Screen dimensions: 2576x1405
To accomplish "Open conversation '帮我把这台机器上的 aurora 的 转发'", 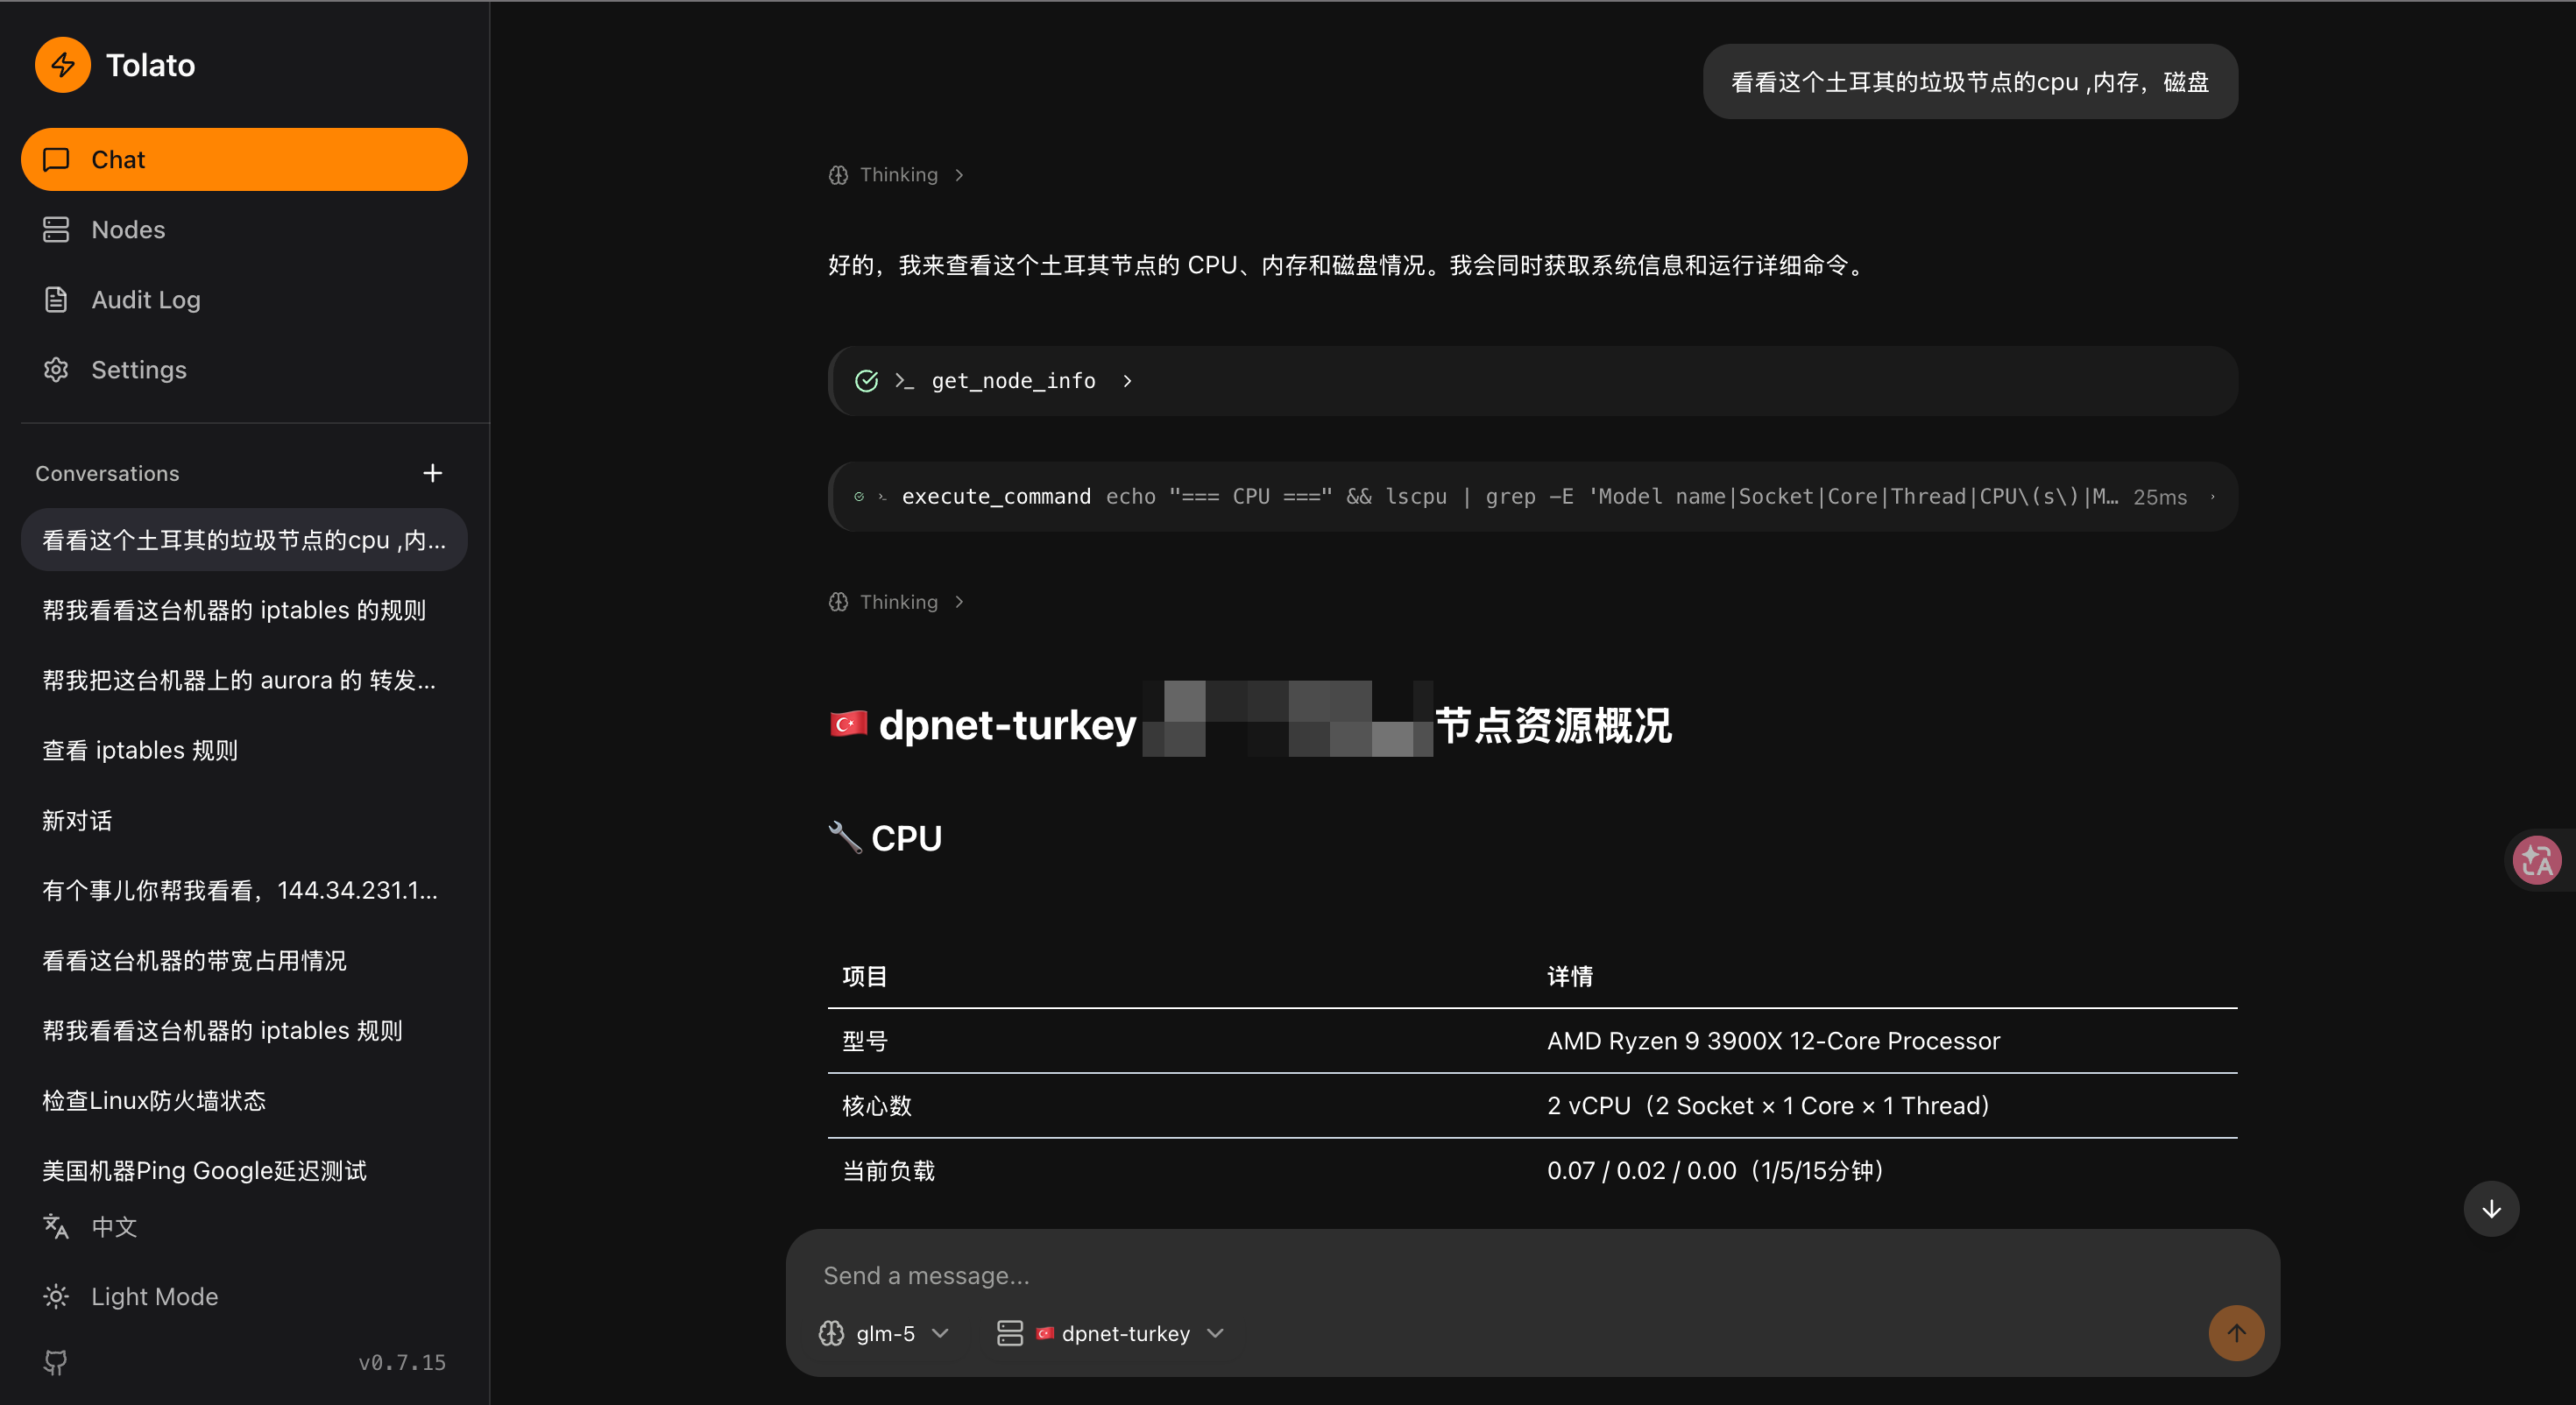I will tap(244, 680).
